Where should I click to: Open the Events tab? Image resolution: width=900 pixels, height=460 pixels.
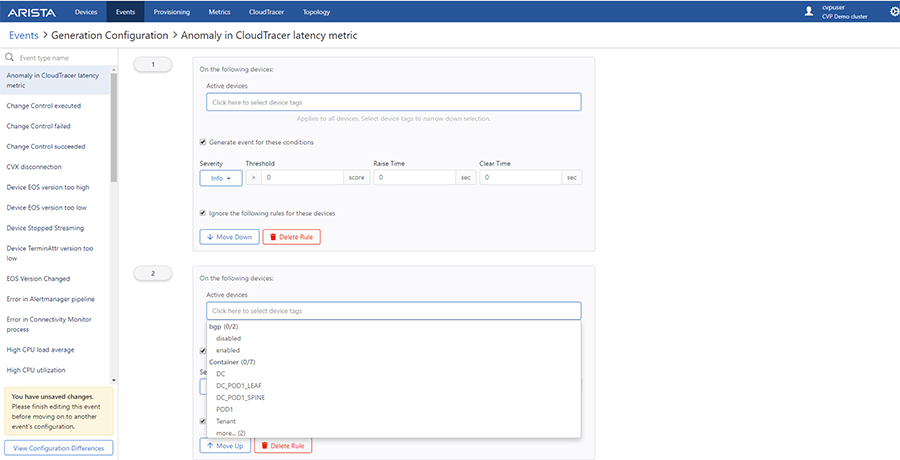pos(125,11)
